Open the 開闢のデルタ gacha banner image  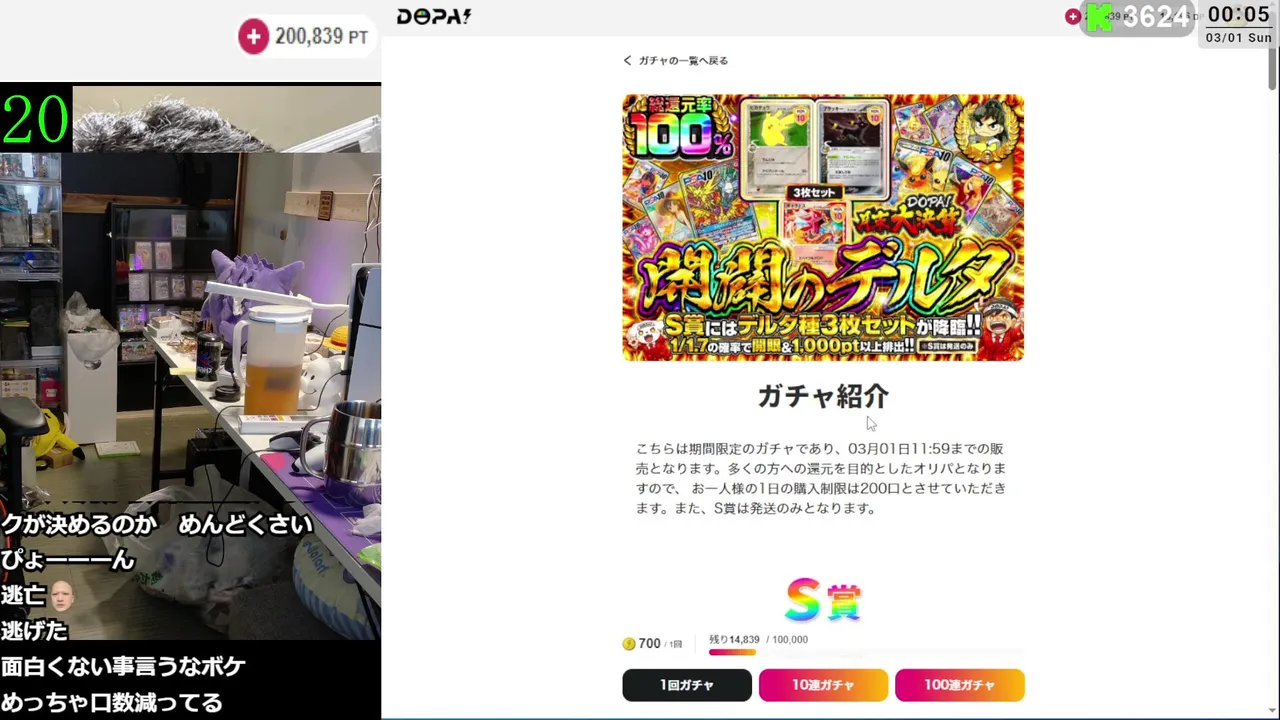(823, 227)
